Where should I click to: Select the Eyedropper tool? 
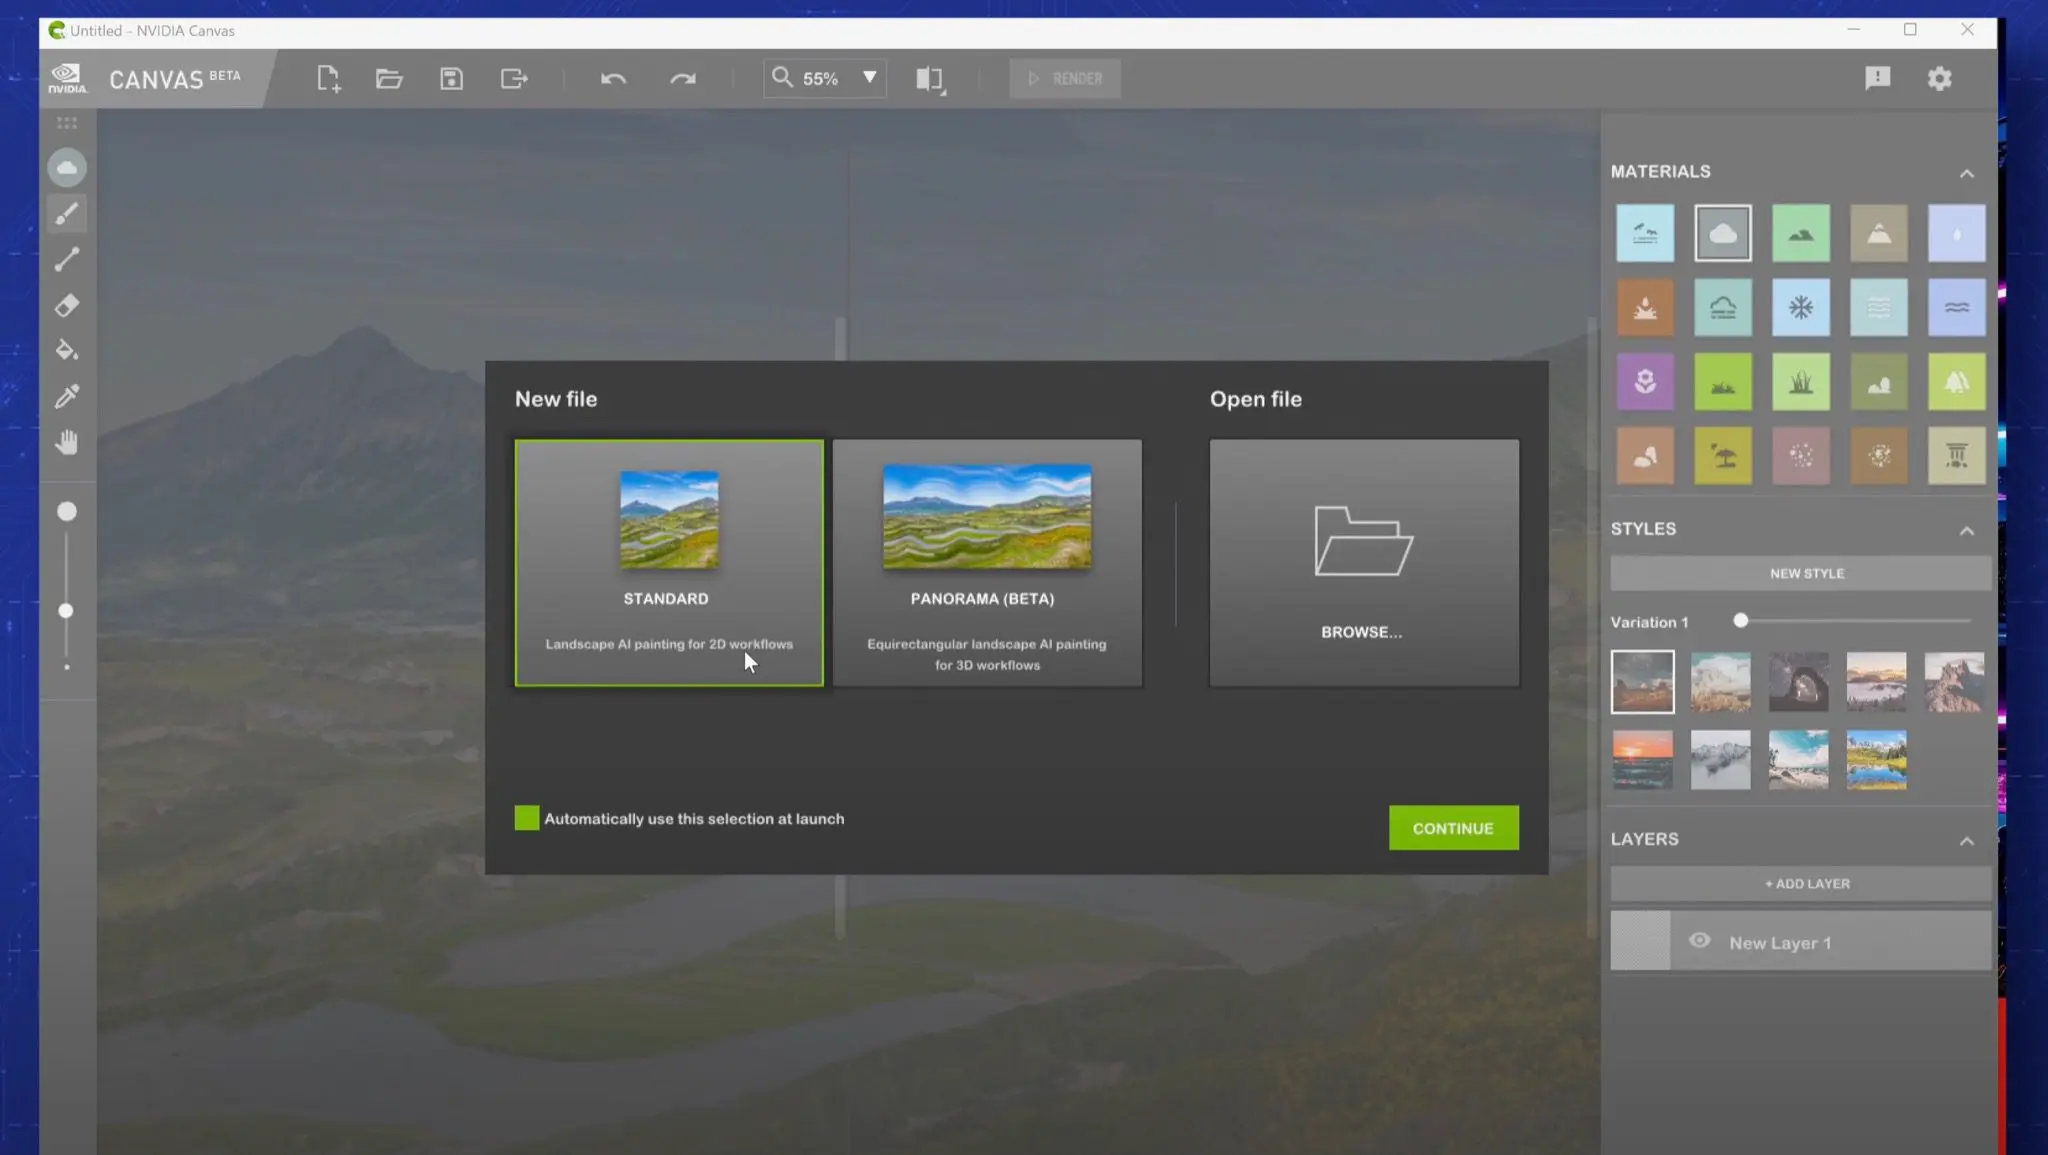tap(67, 396)
